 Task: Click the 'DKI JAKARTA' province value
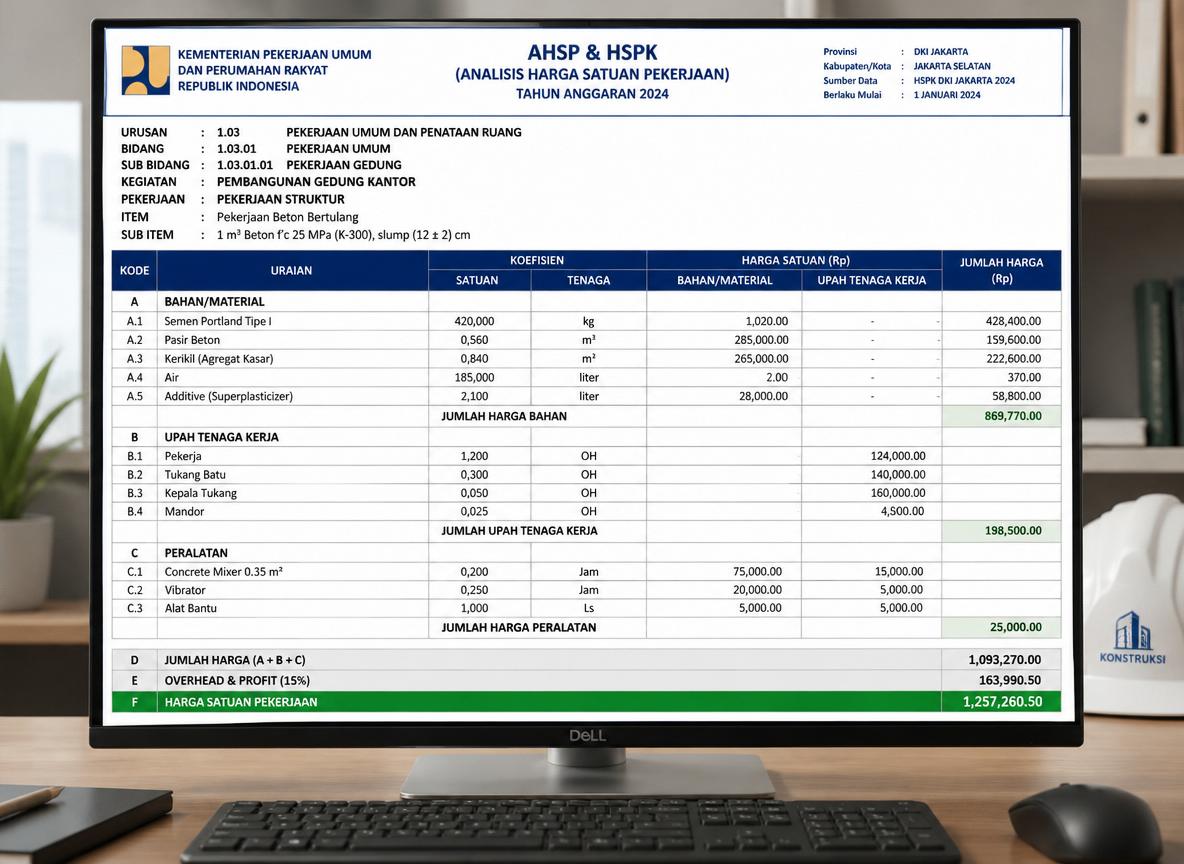click(x=940, y=51)
